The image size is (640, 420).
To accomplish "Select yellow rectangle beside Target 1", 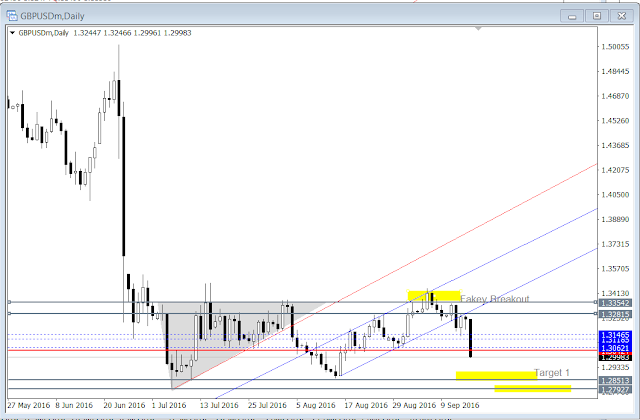I will [x=496, y=375].
